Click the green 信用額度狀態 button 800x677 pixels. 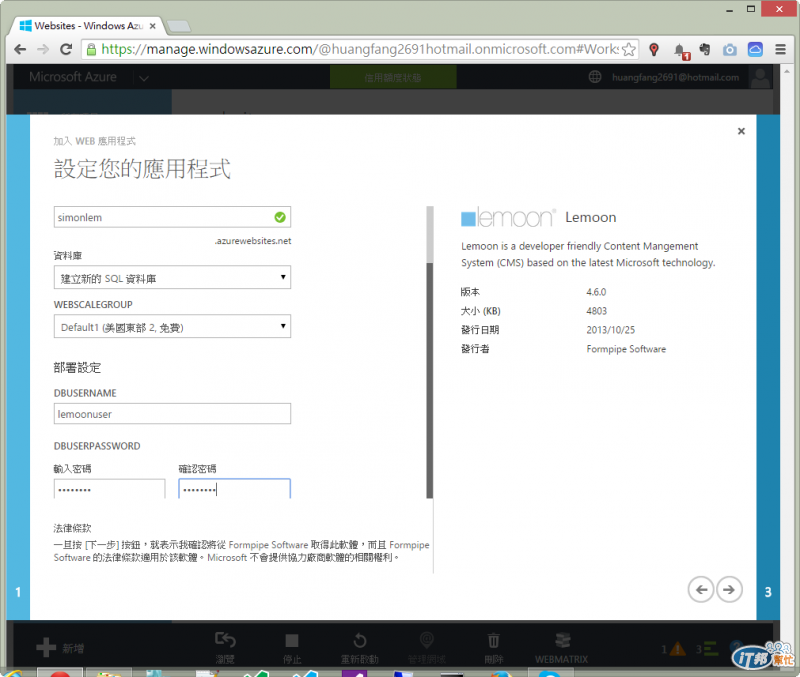pyautogui.click(x=393, y=78)
